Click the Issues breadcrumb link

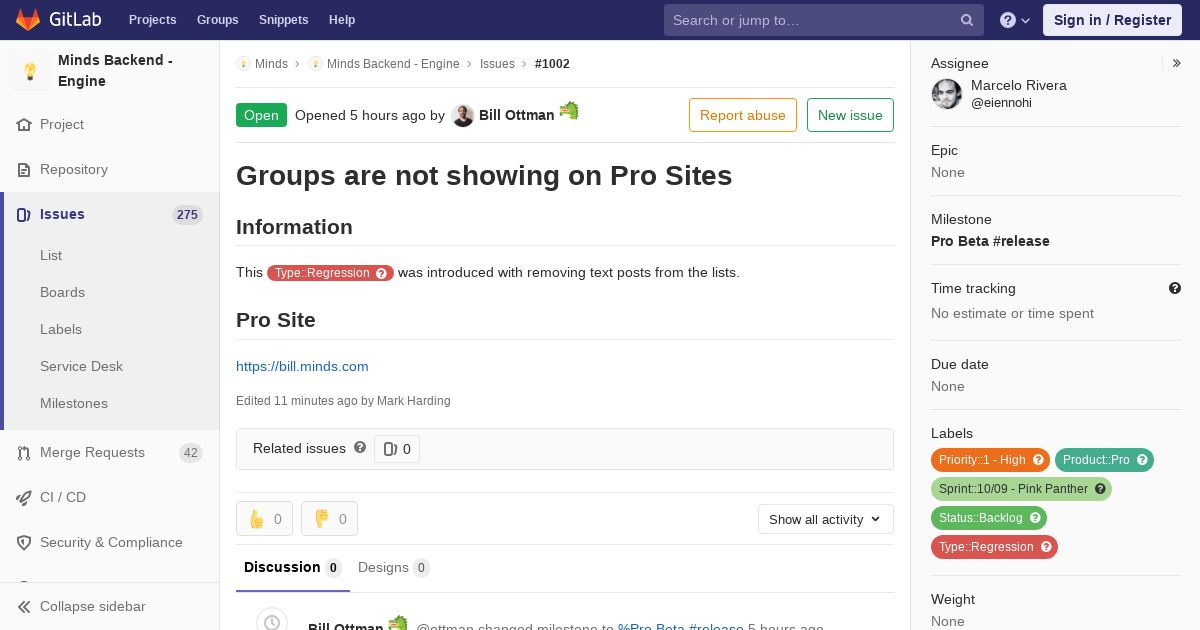(x=497, y=64)
